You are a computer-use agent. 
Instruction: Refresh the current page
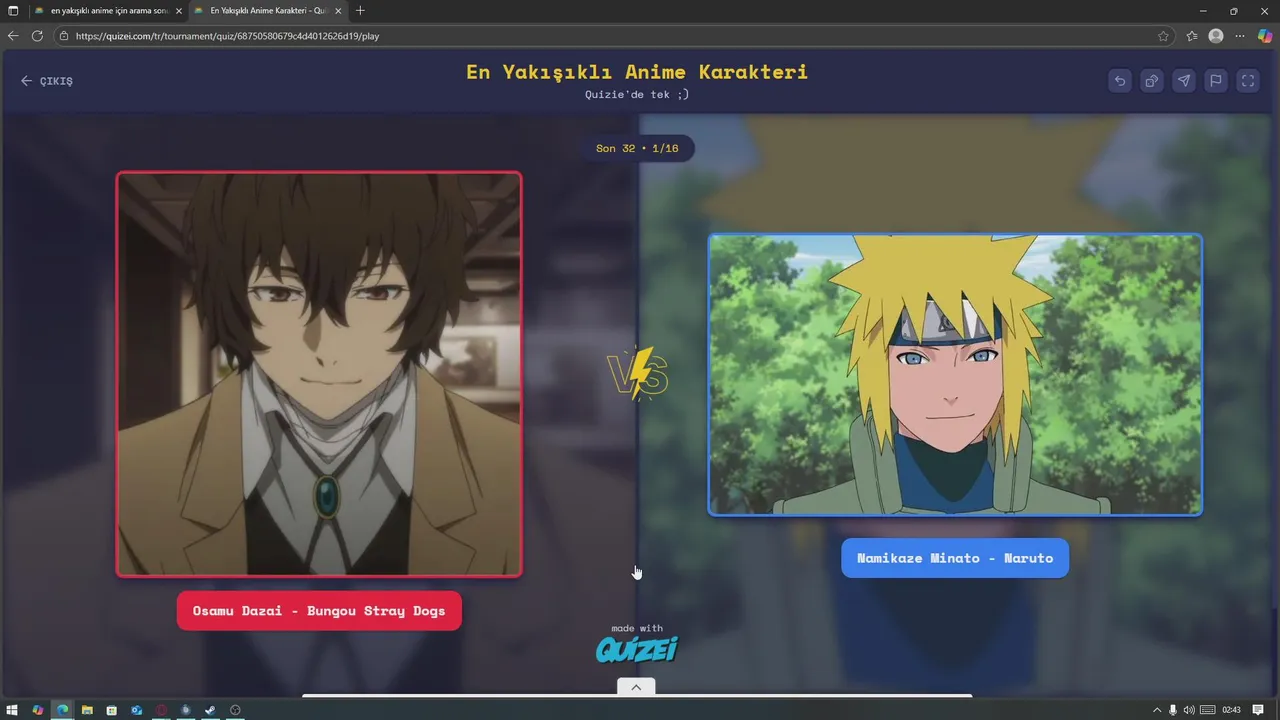pos(37,36)
